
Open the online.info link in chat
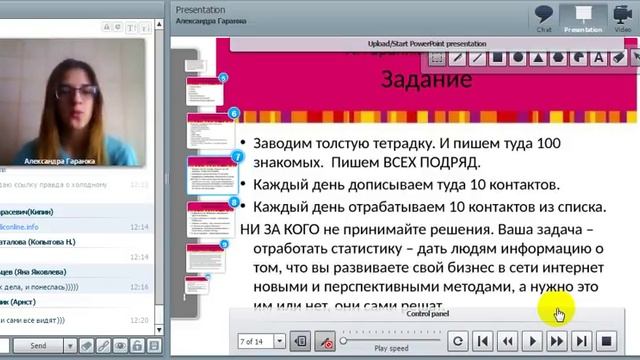19,227
